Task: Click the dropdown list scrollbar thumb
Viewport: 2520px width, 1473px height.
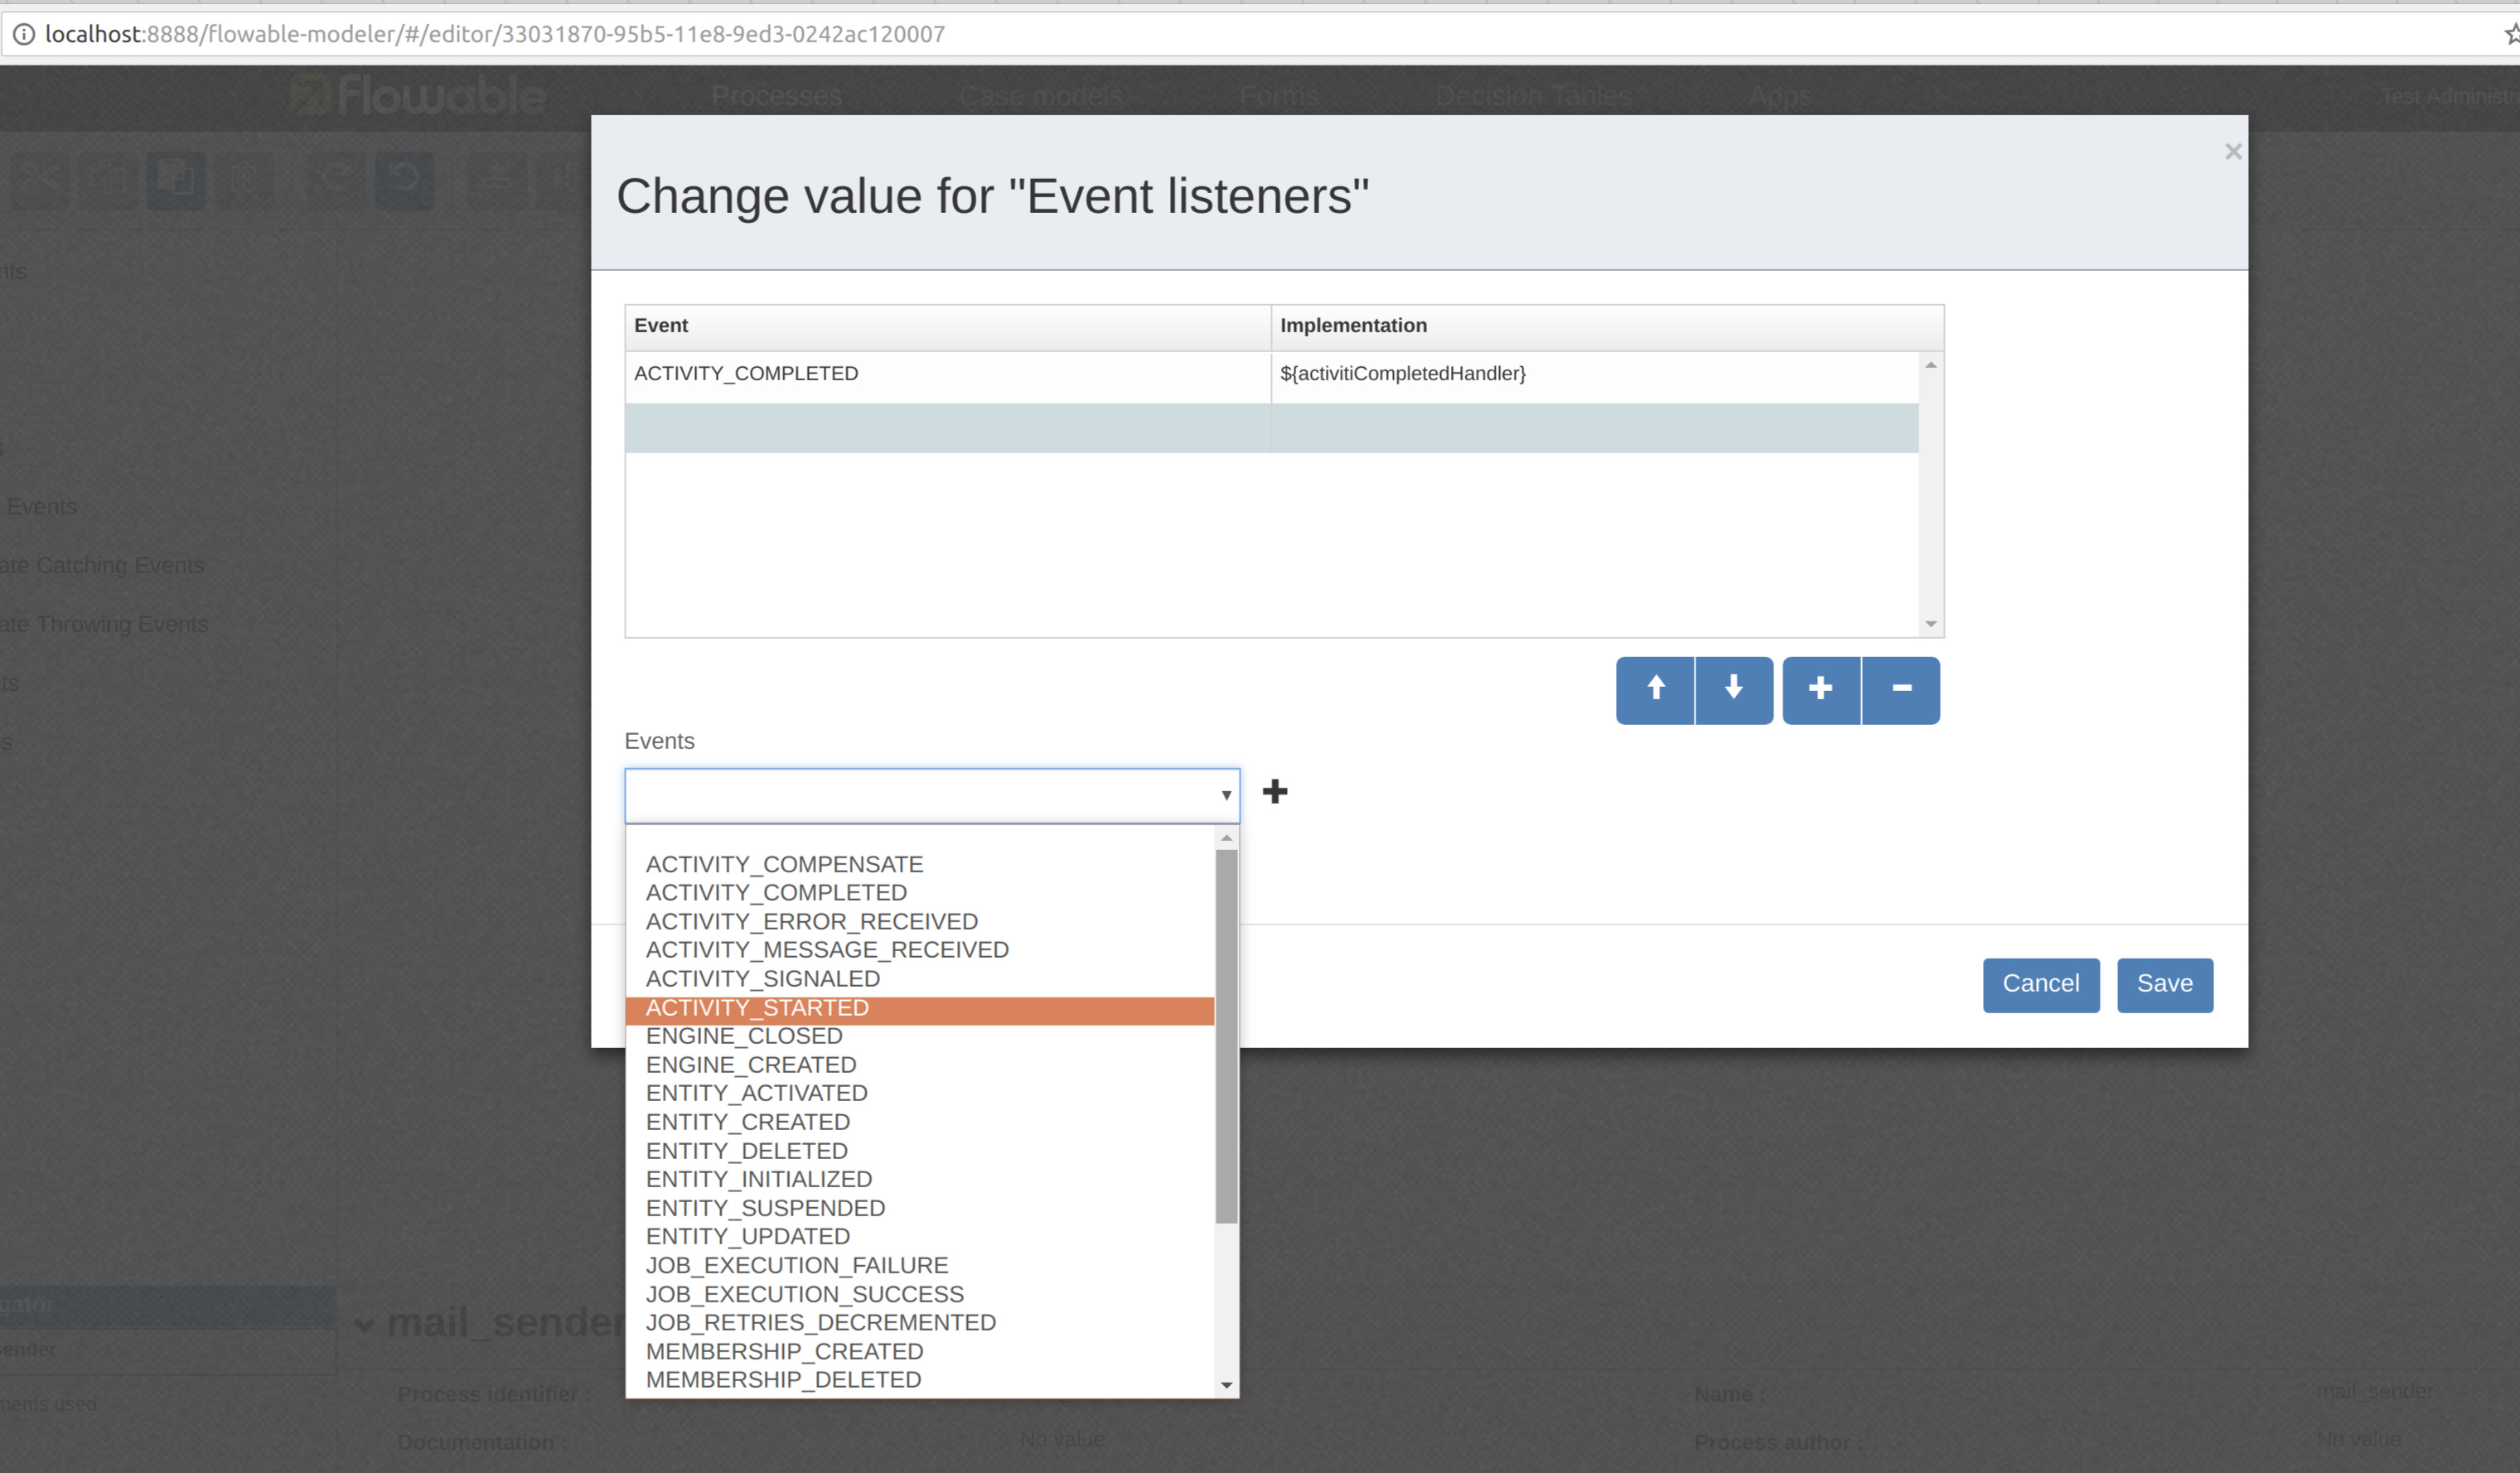Action: (x=1226, y=1036)
